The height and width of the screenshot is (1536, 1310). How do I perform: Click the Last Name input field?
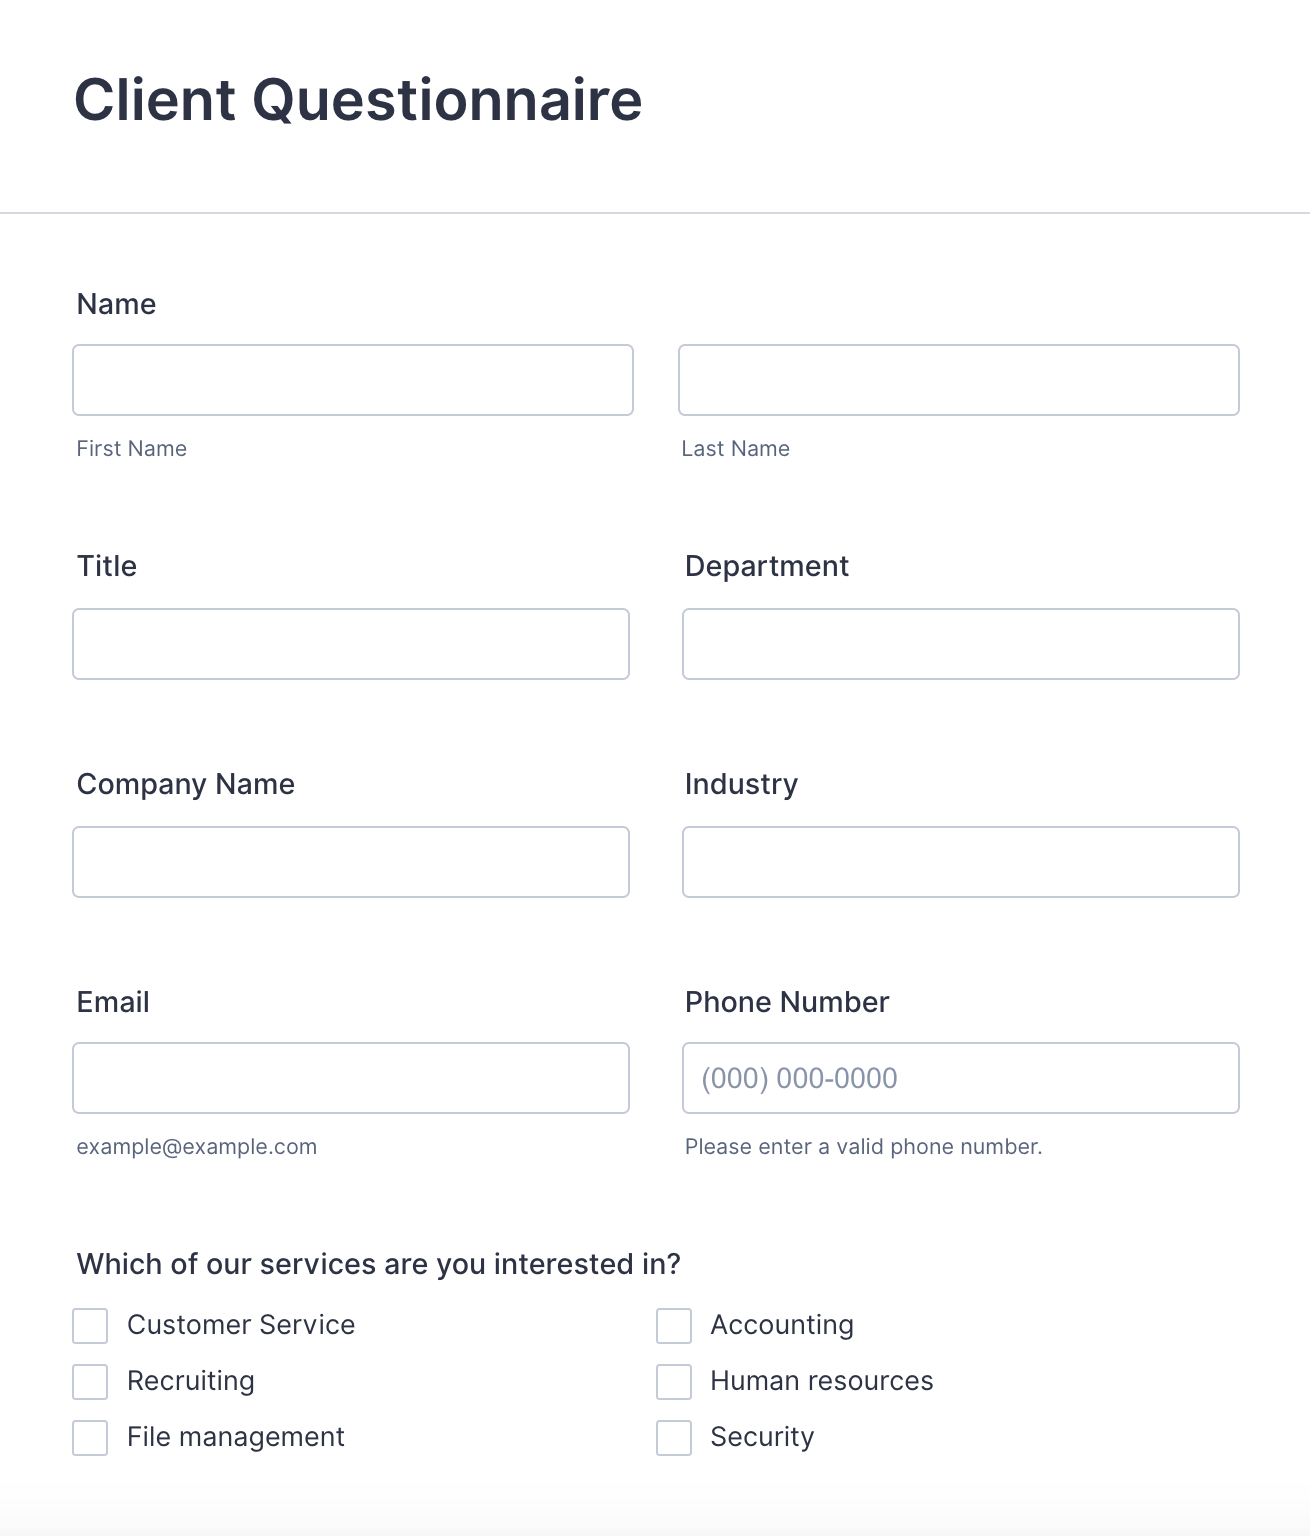point(958,380)
